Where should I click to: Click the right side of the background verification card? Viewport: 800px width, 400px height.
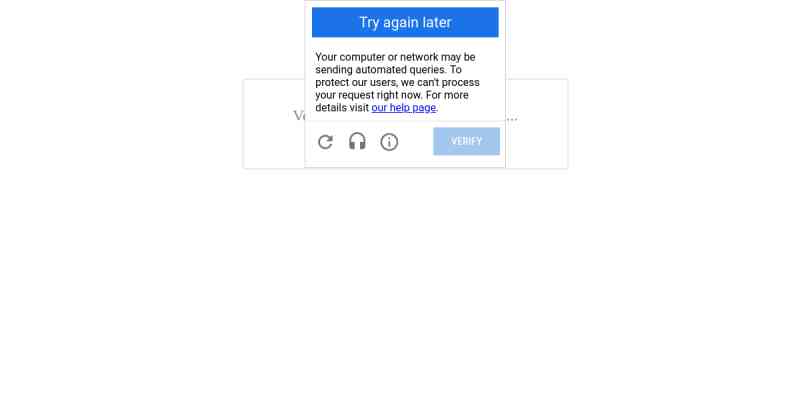click(x=537, y=124)
